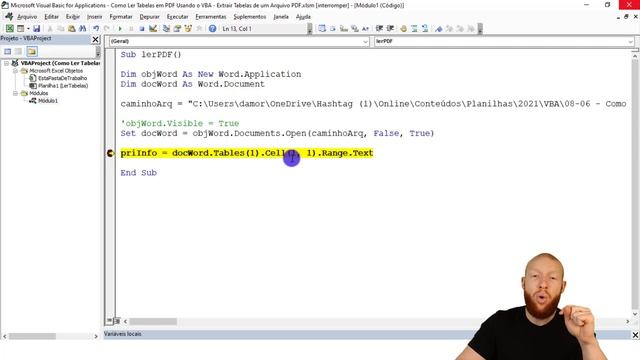Screen dimensions: 640x360
Task: Open the Standard toolbar options handle
Action: (310, 29)
